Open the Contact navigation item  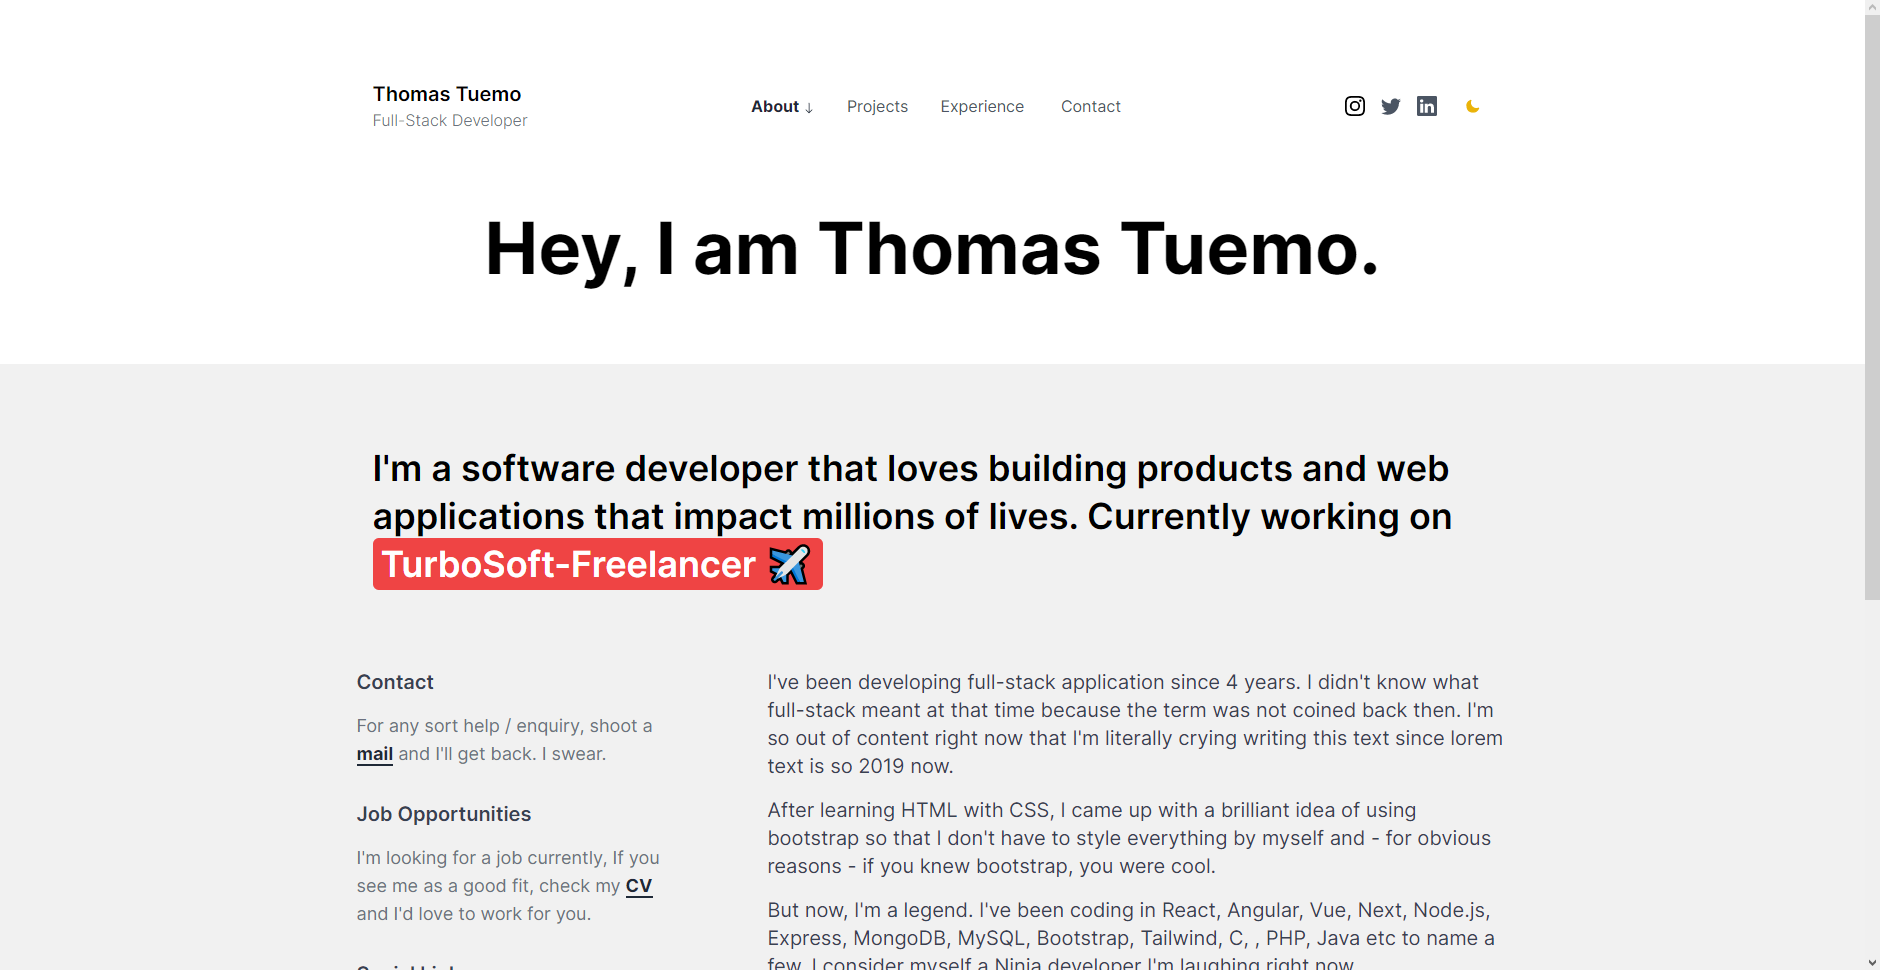[x=1090, y=106]
